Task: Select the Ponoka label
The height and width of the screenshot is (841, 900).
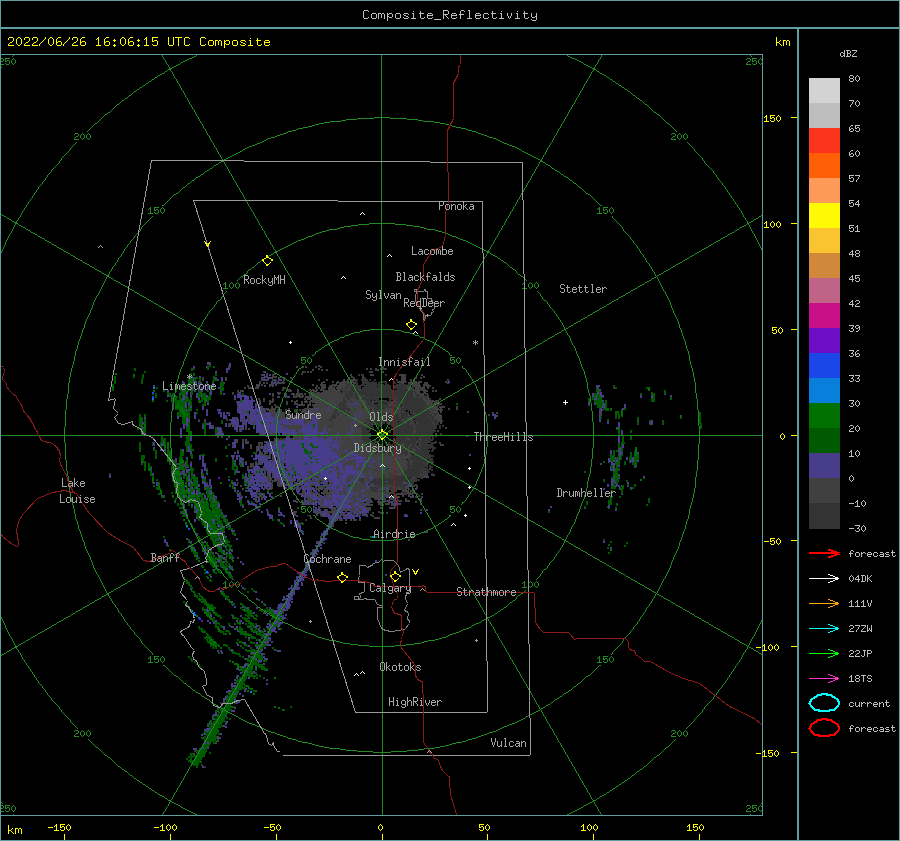Action: pyautogui.click(x=456, y=206)
